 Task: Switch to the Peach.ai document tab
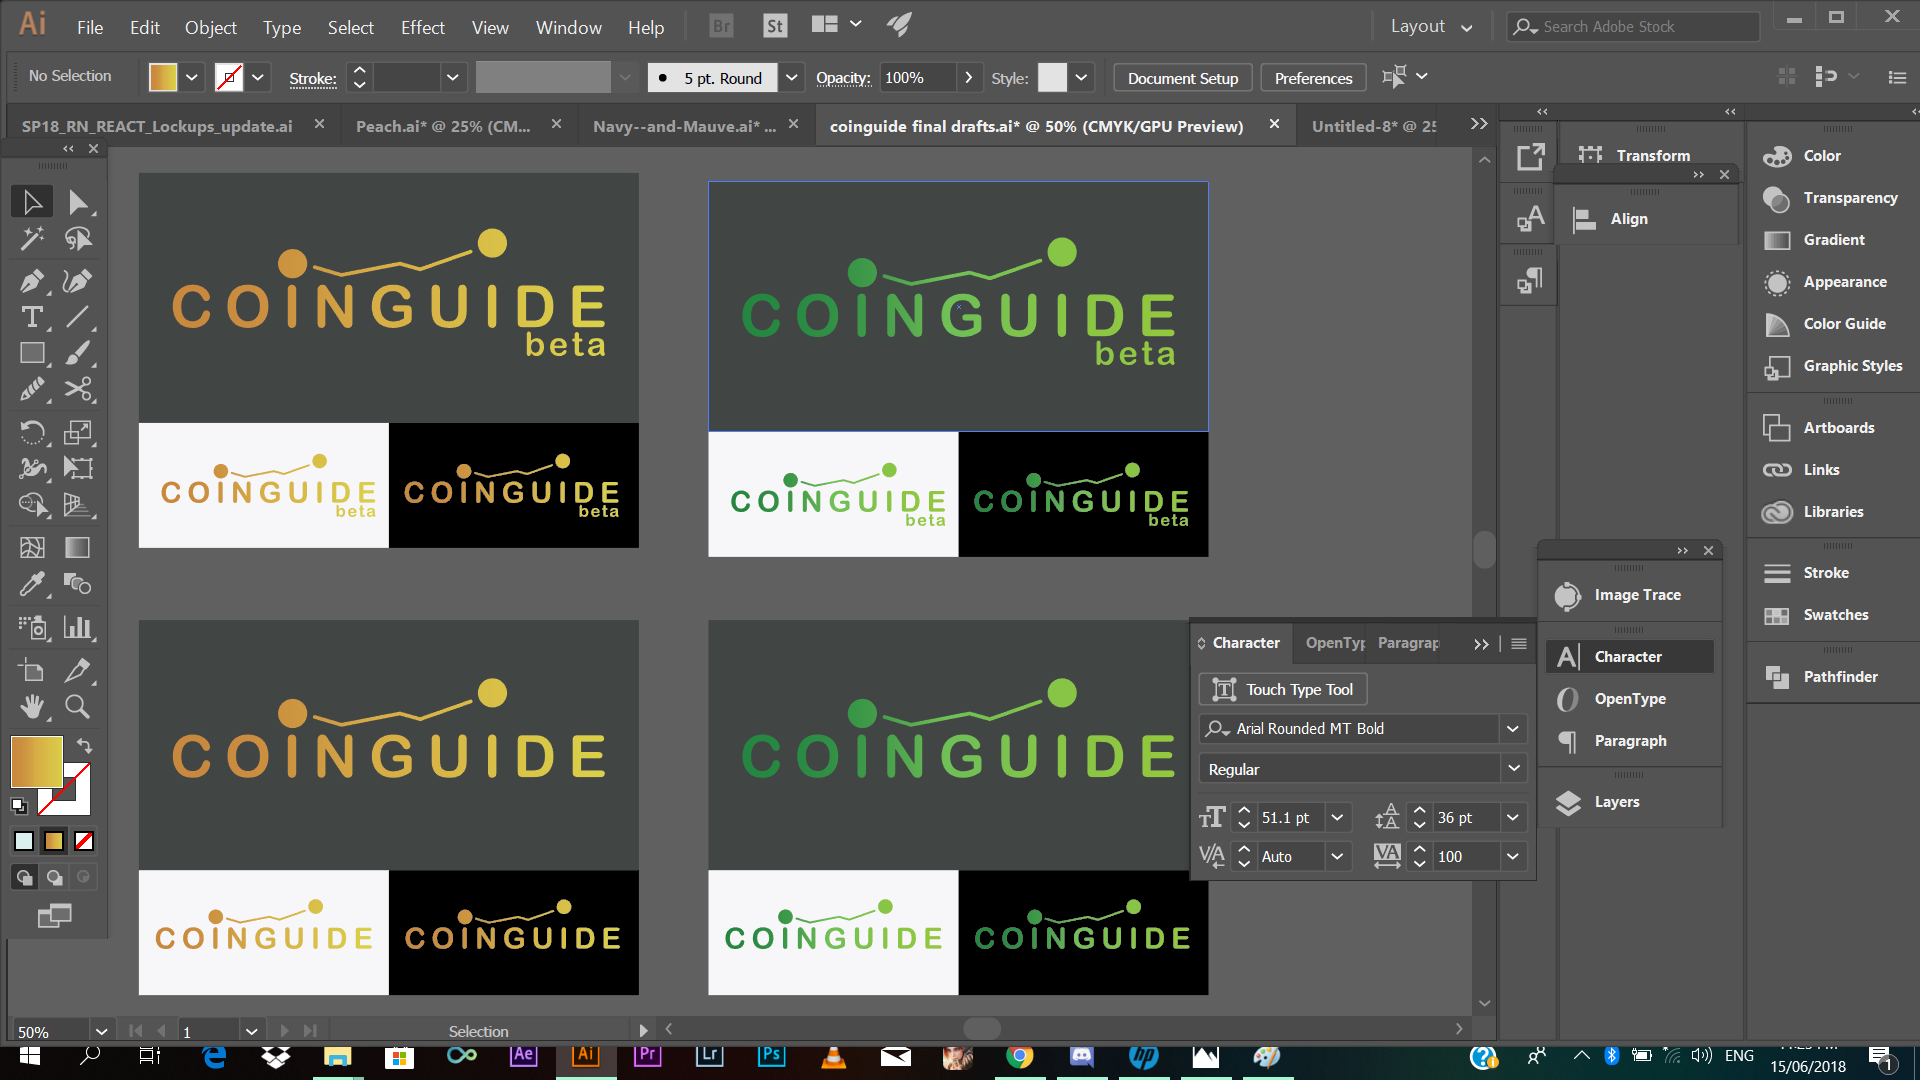[x=443, y=126]
